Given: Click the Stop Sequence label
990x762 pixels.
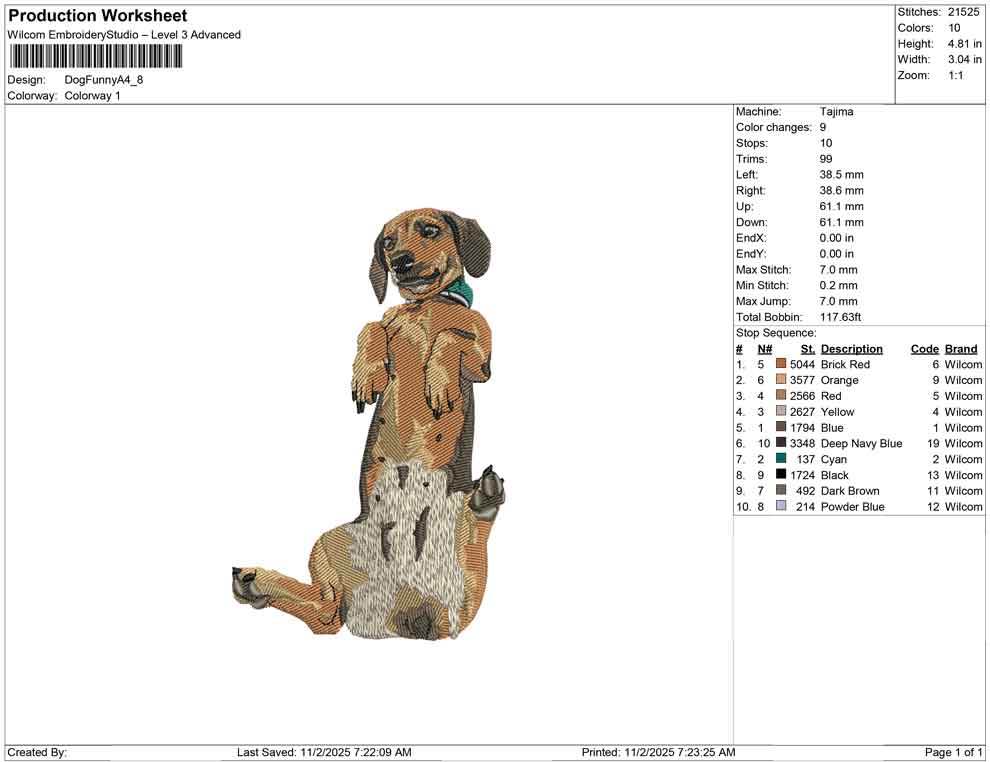Looking at the screenshot, I should [776, 333].
